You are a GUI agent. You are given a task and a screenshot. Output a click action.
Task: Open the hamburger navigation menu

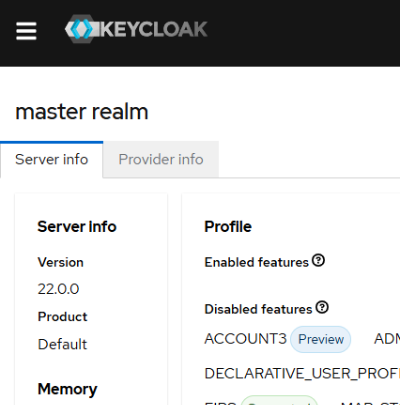[x=26, y=31]
